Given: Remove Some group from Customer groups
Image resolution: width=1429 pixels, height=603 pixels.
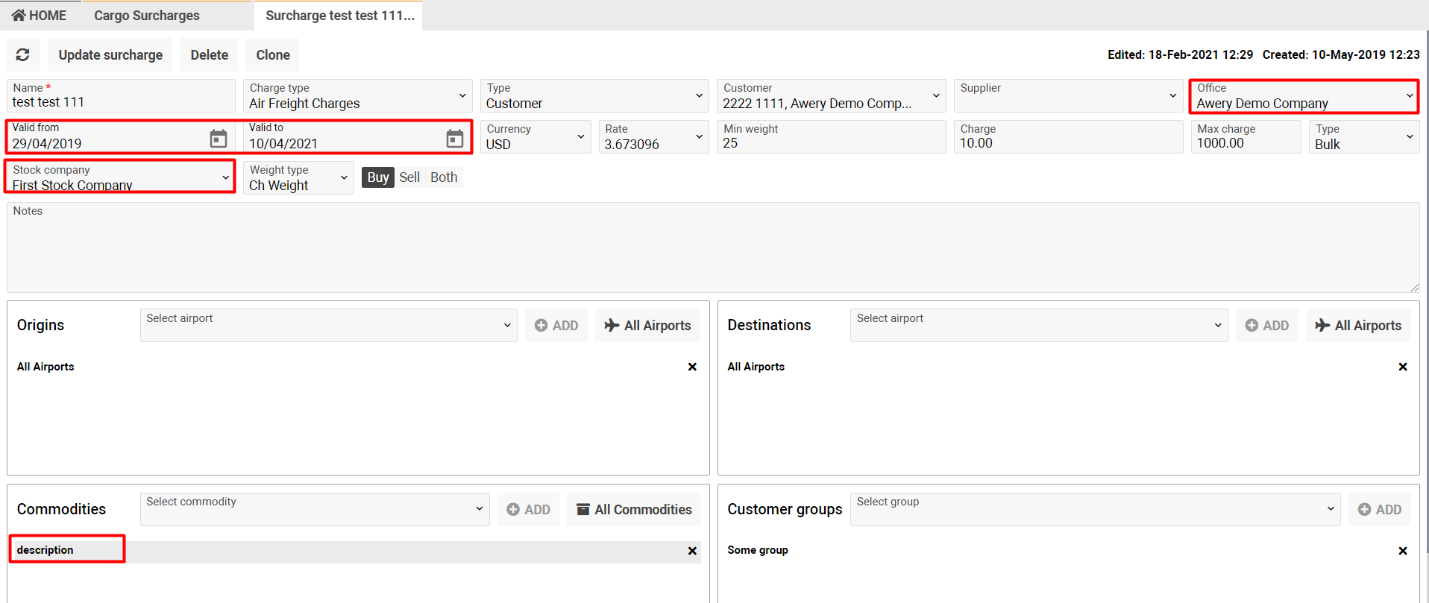Looking at the screenshot, I should point(1402,551).
